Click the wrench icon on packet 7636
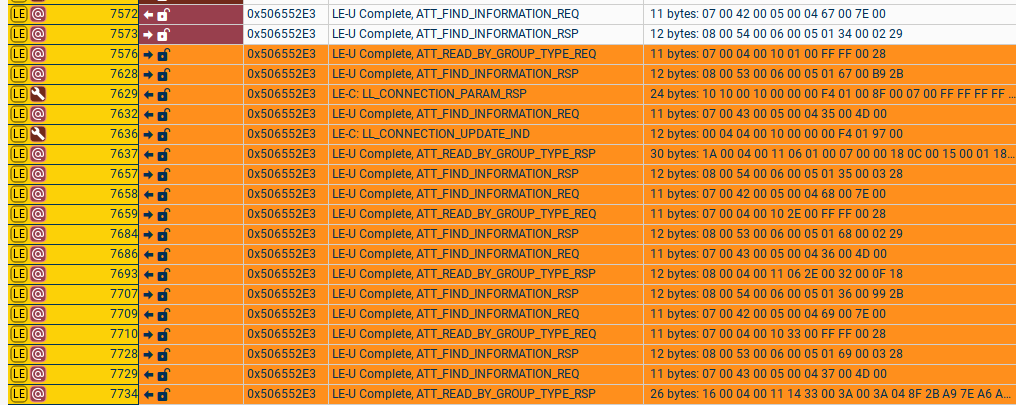 (x=38, y=134)
